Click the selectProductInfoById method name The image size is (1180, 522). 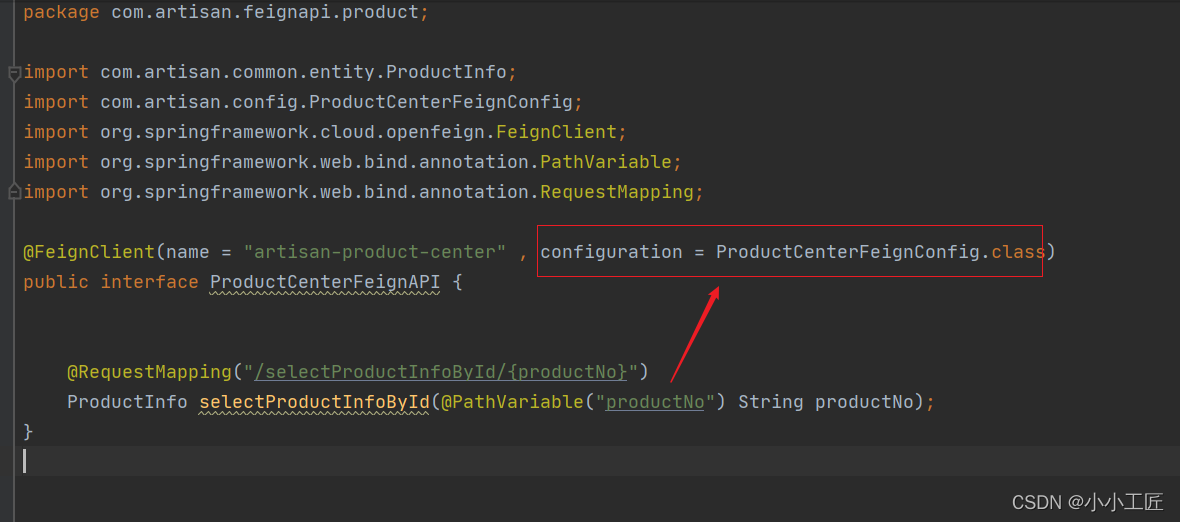point(314,402)
